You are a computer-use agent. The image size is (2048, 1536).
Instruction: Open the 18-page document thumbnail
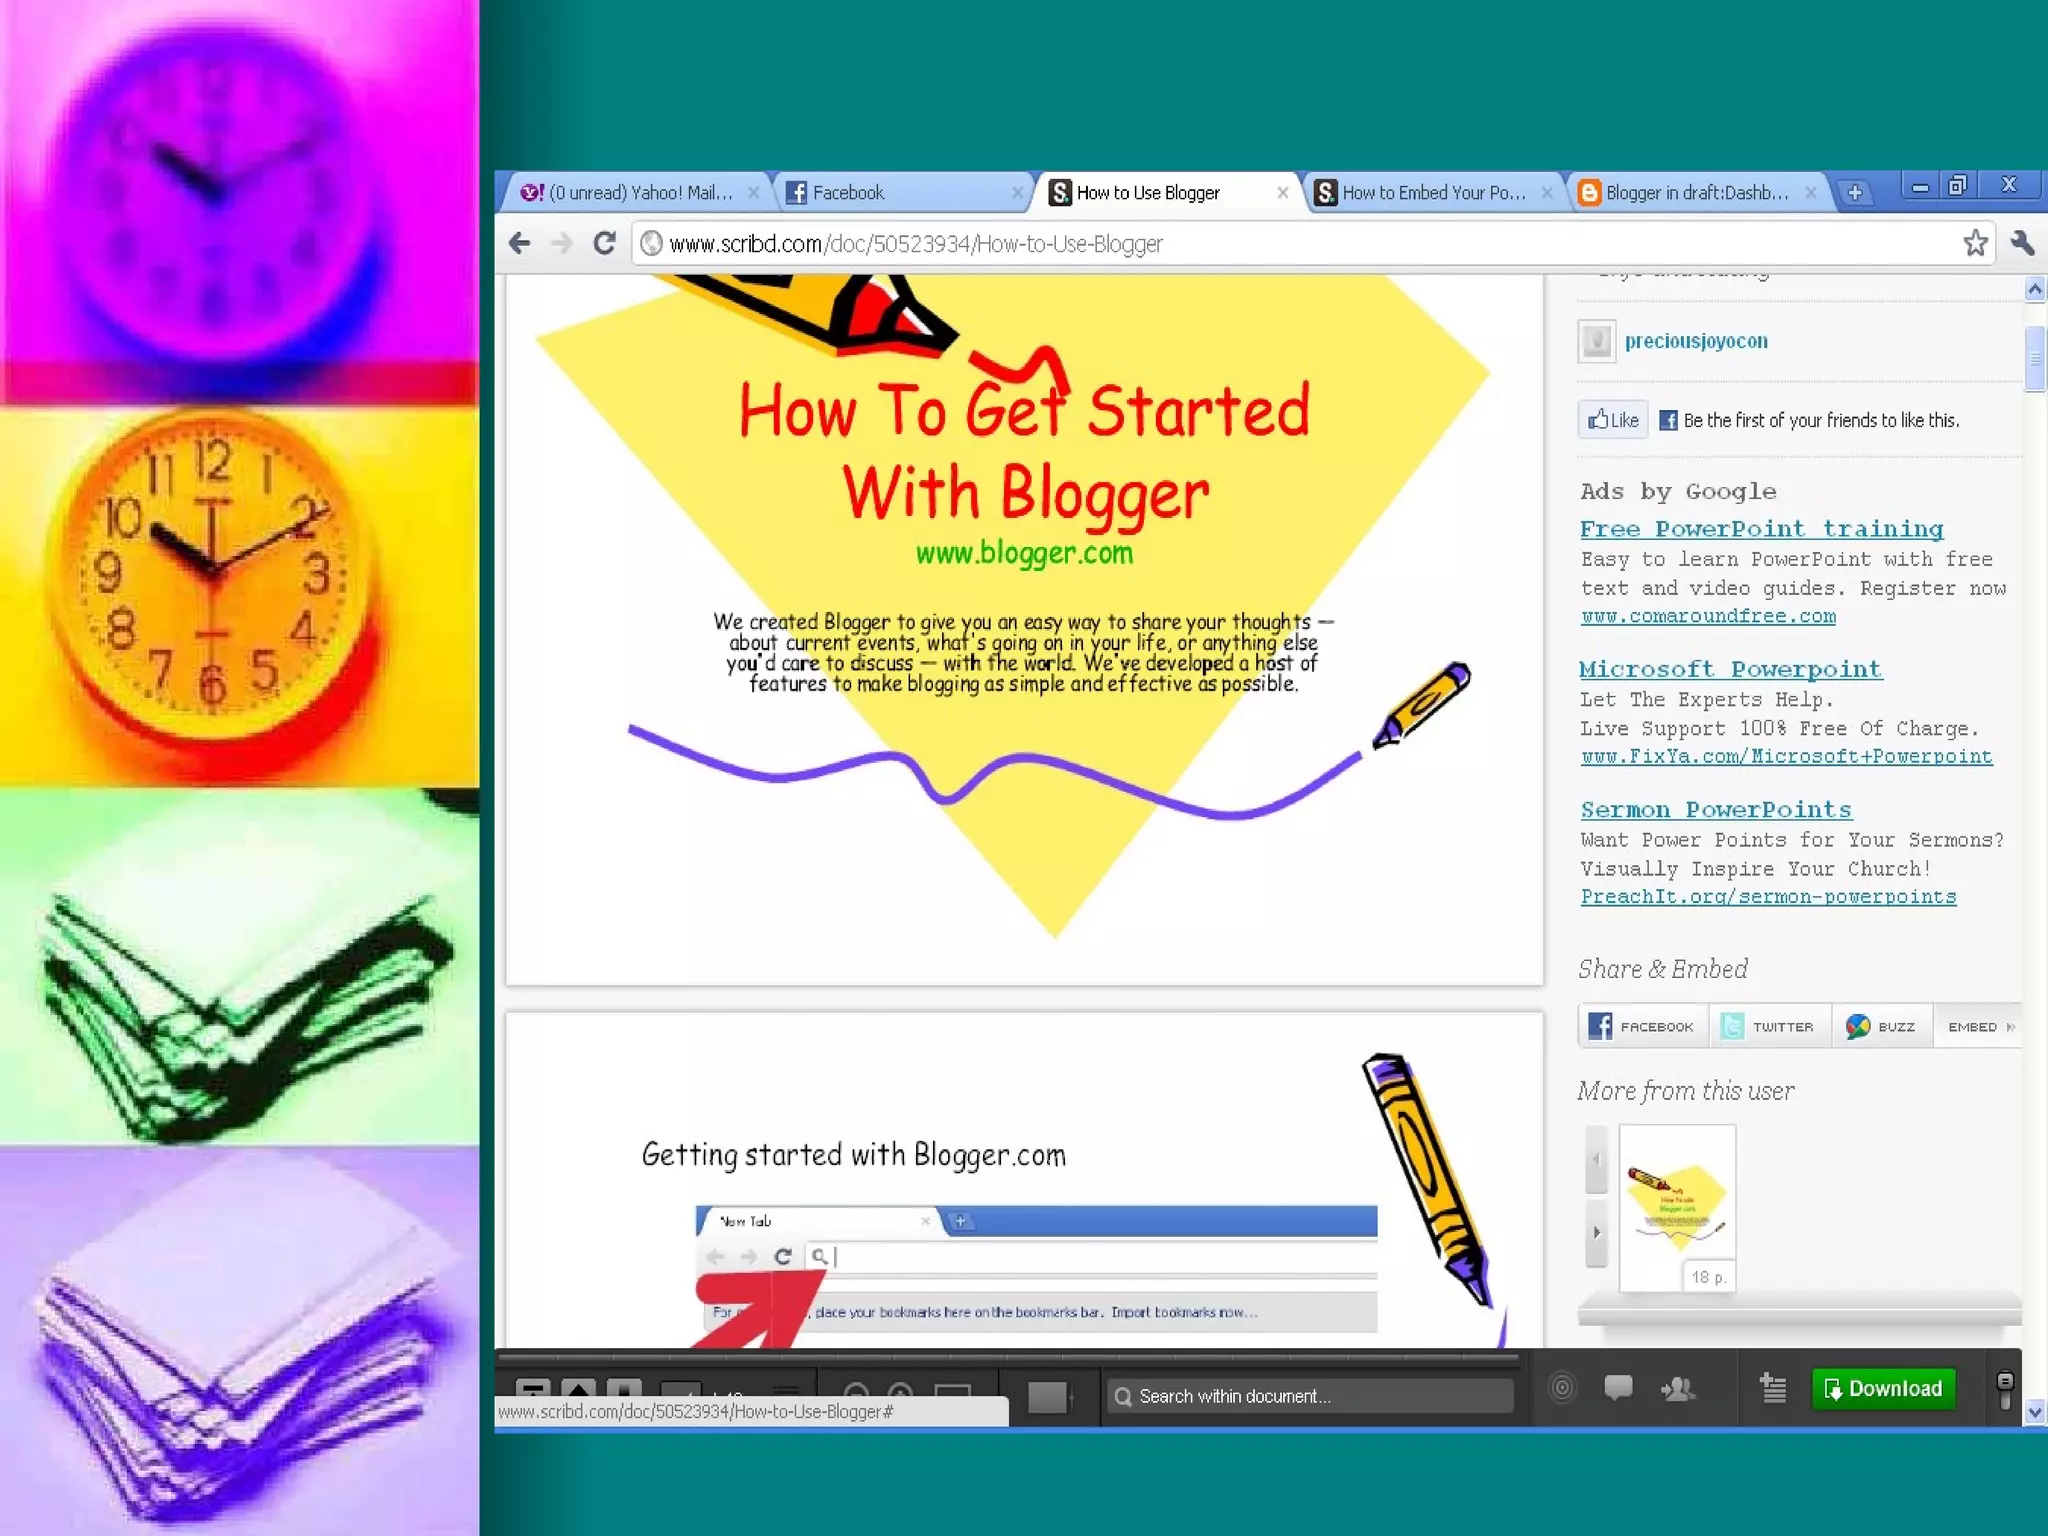coord(1677,1206)
